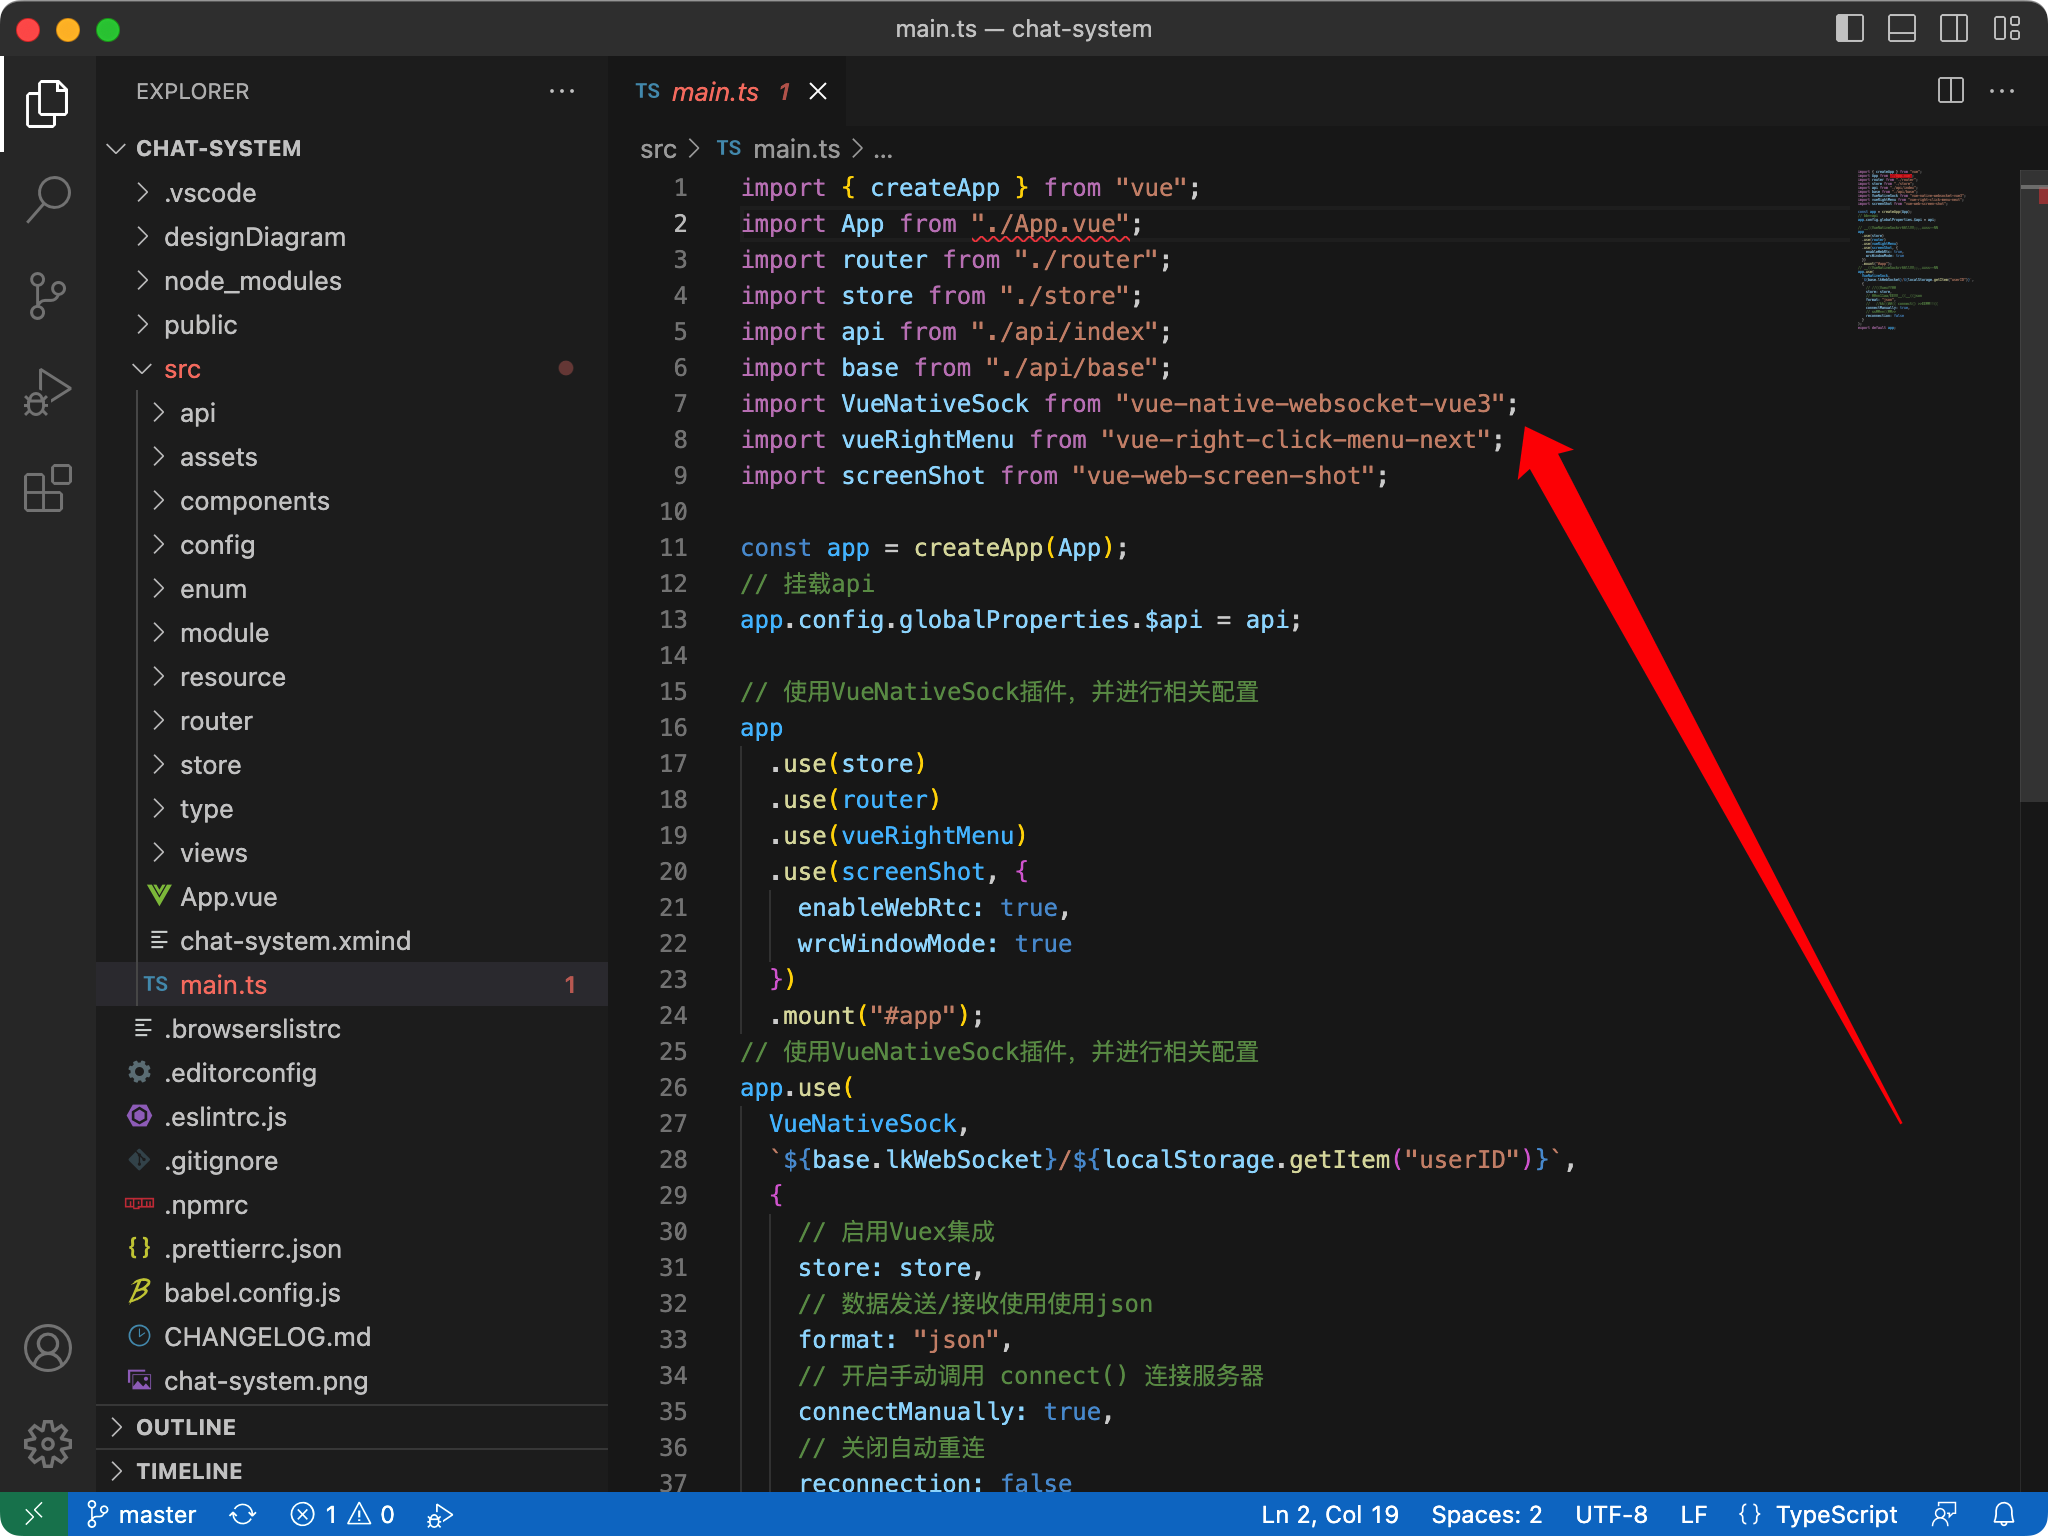This screenshot has width=2048, height=1536.
Task: Expand the OUTLINE section
Action: coord(186,1427)
